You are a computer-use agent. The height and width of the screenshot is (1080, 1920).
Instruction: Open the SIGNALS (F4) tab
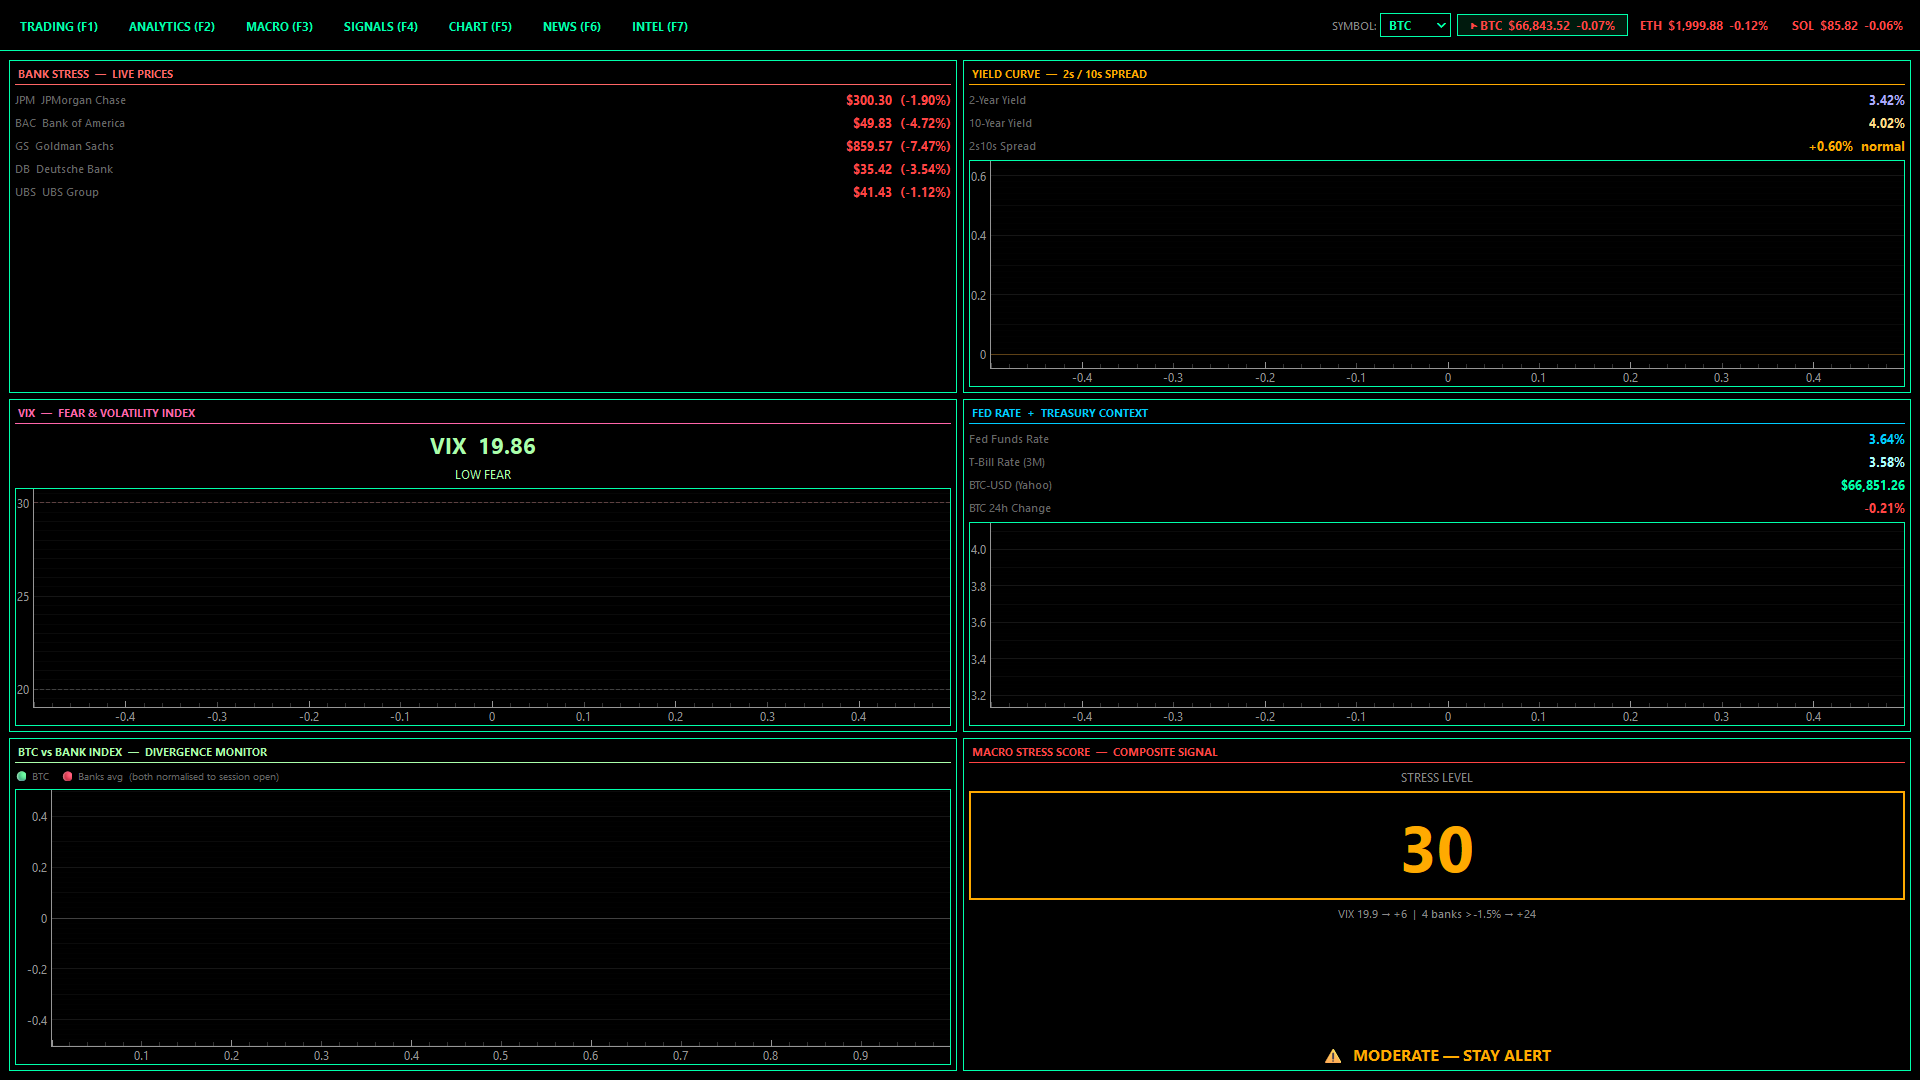pyautogui.click(x=380, y=27)
